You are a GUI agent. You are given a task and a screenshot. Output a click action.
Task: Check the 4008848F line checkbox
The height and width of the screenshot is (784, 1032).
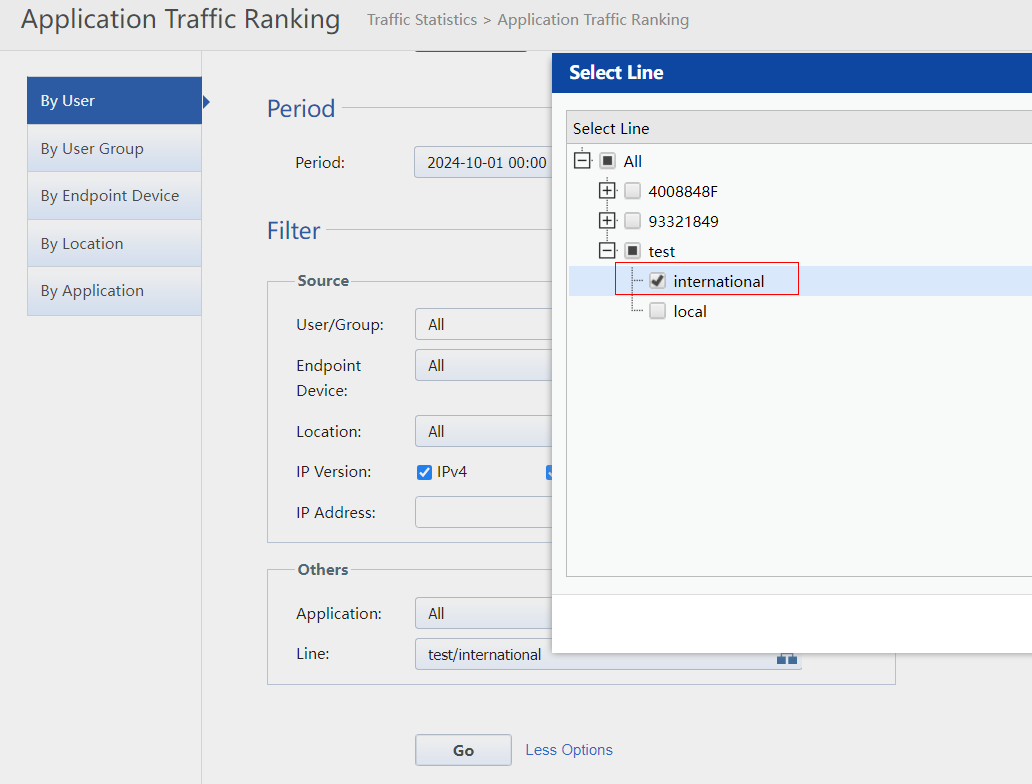[x=633, y=191]
